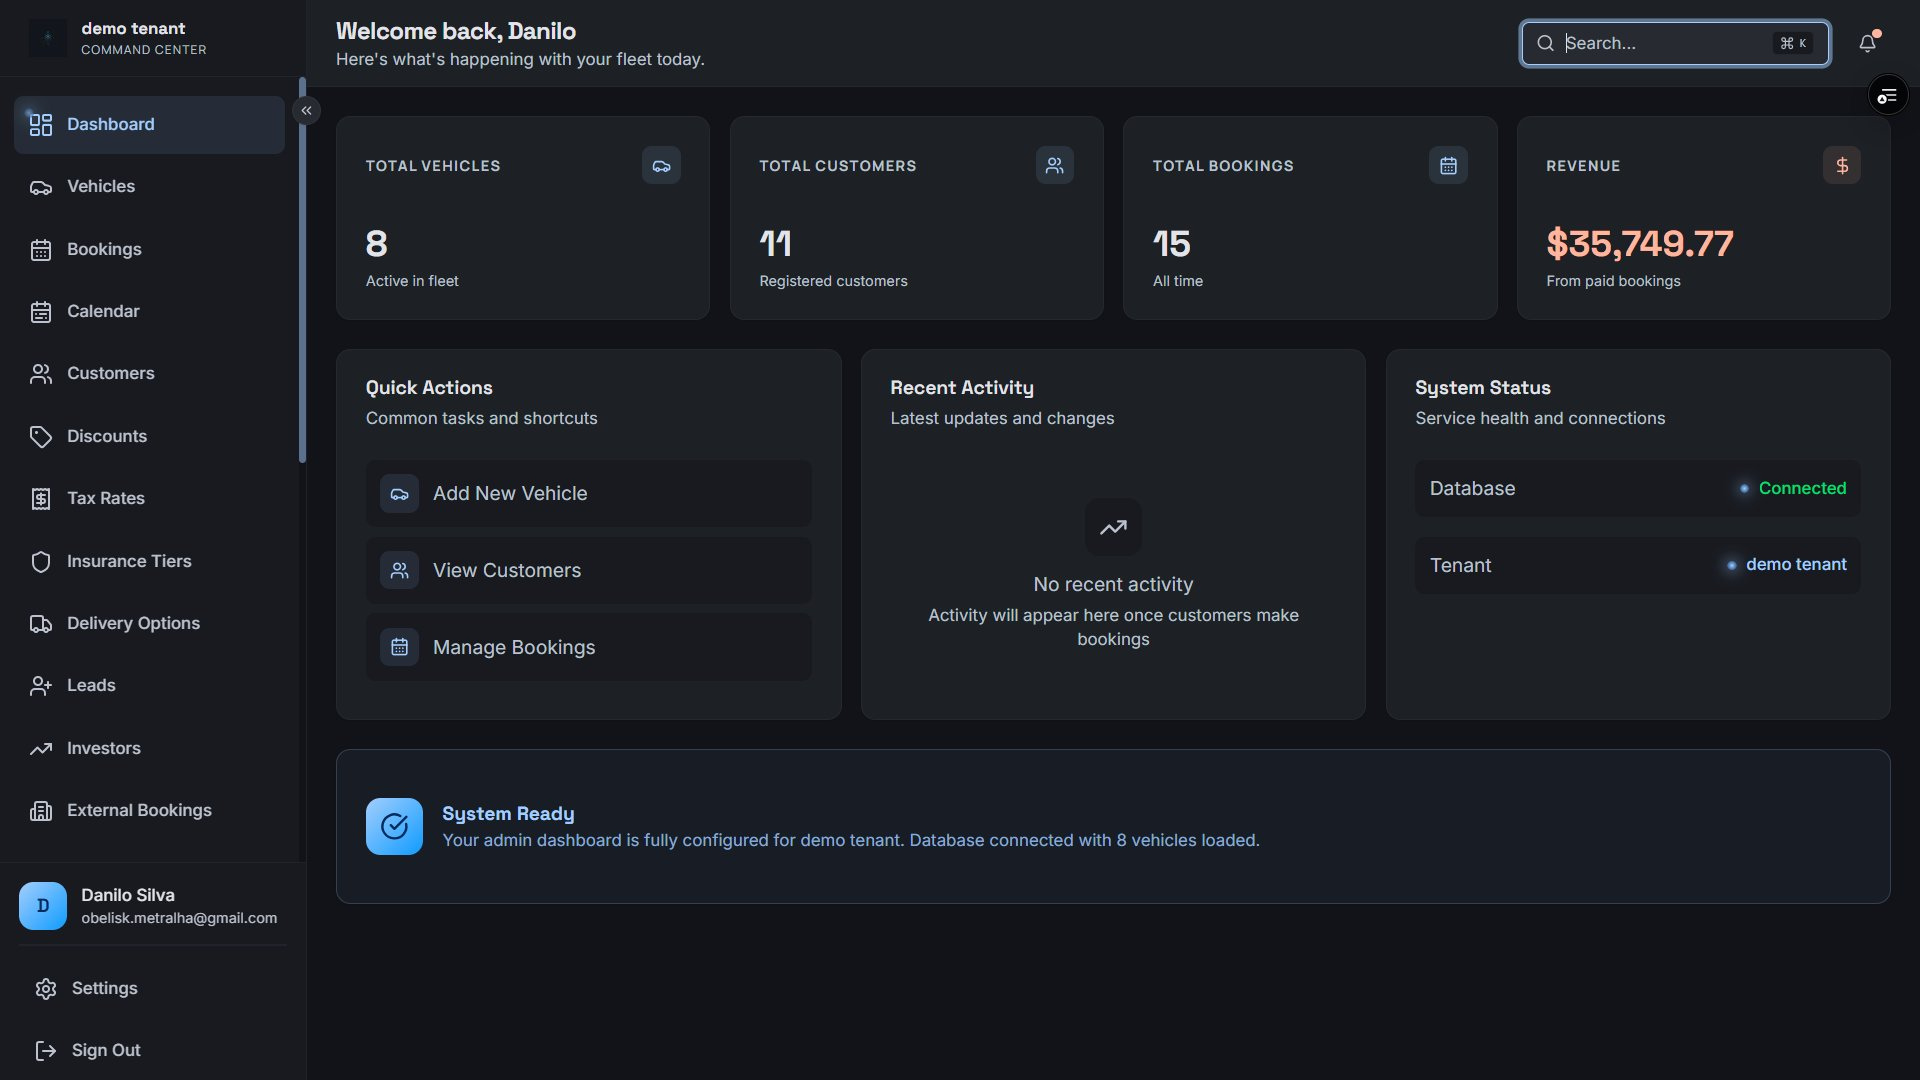Click the Settings gear icon
1920x1080 pixels.
[x=46, y=989]
